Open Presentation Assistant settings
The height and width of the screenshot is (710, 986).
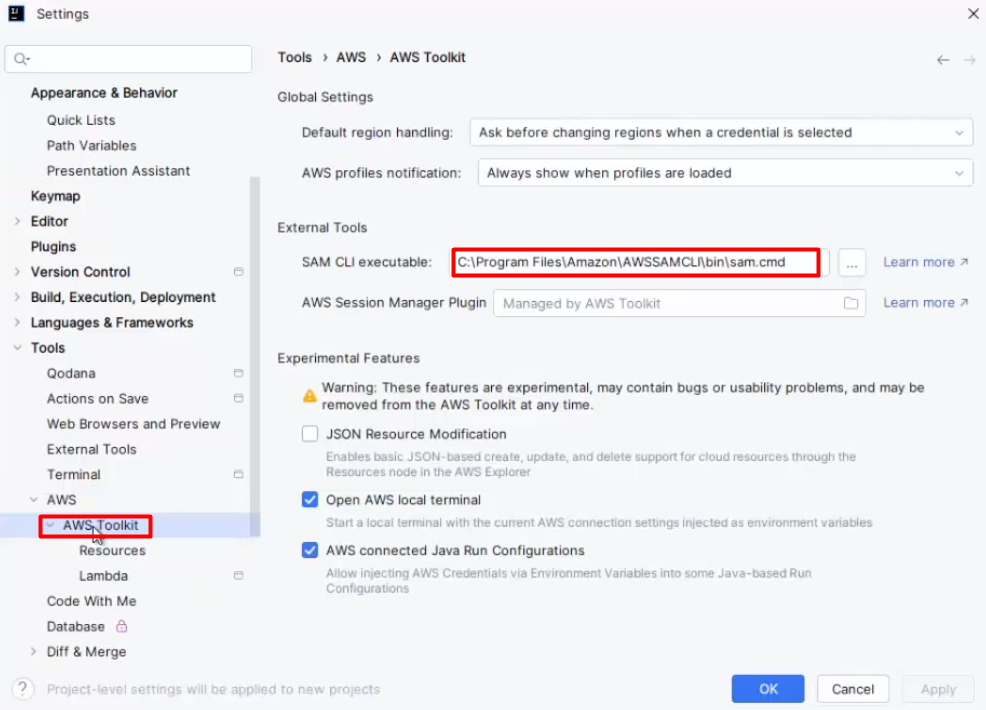click(118, 170)
